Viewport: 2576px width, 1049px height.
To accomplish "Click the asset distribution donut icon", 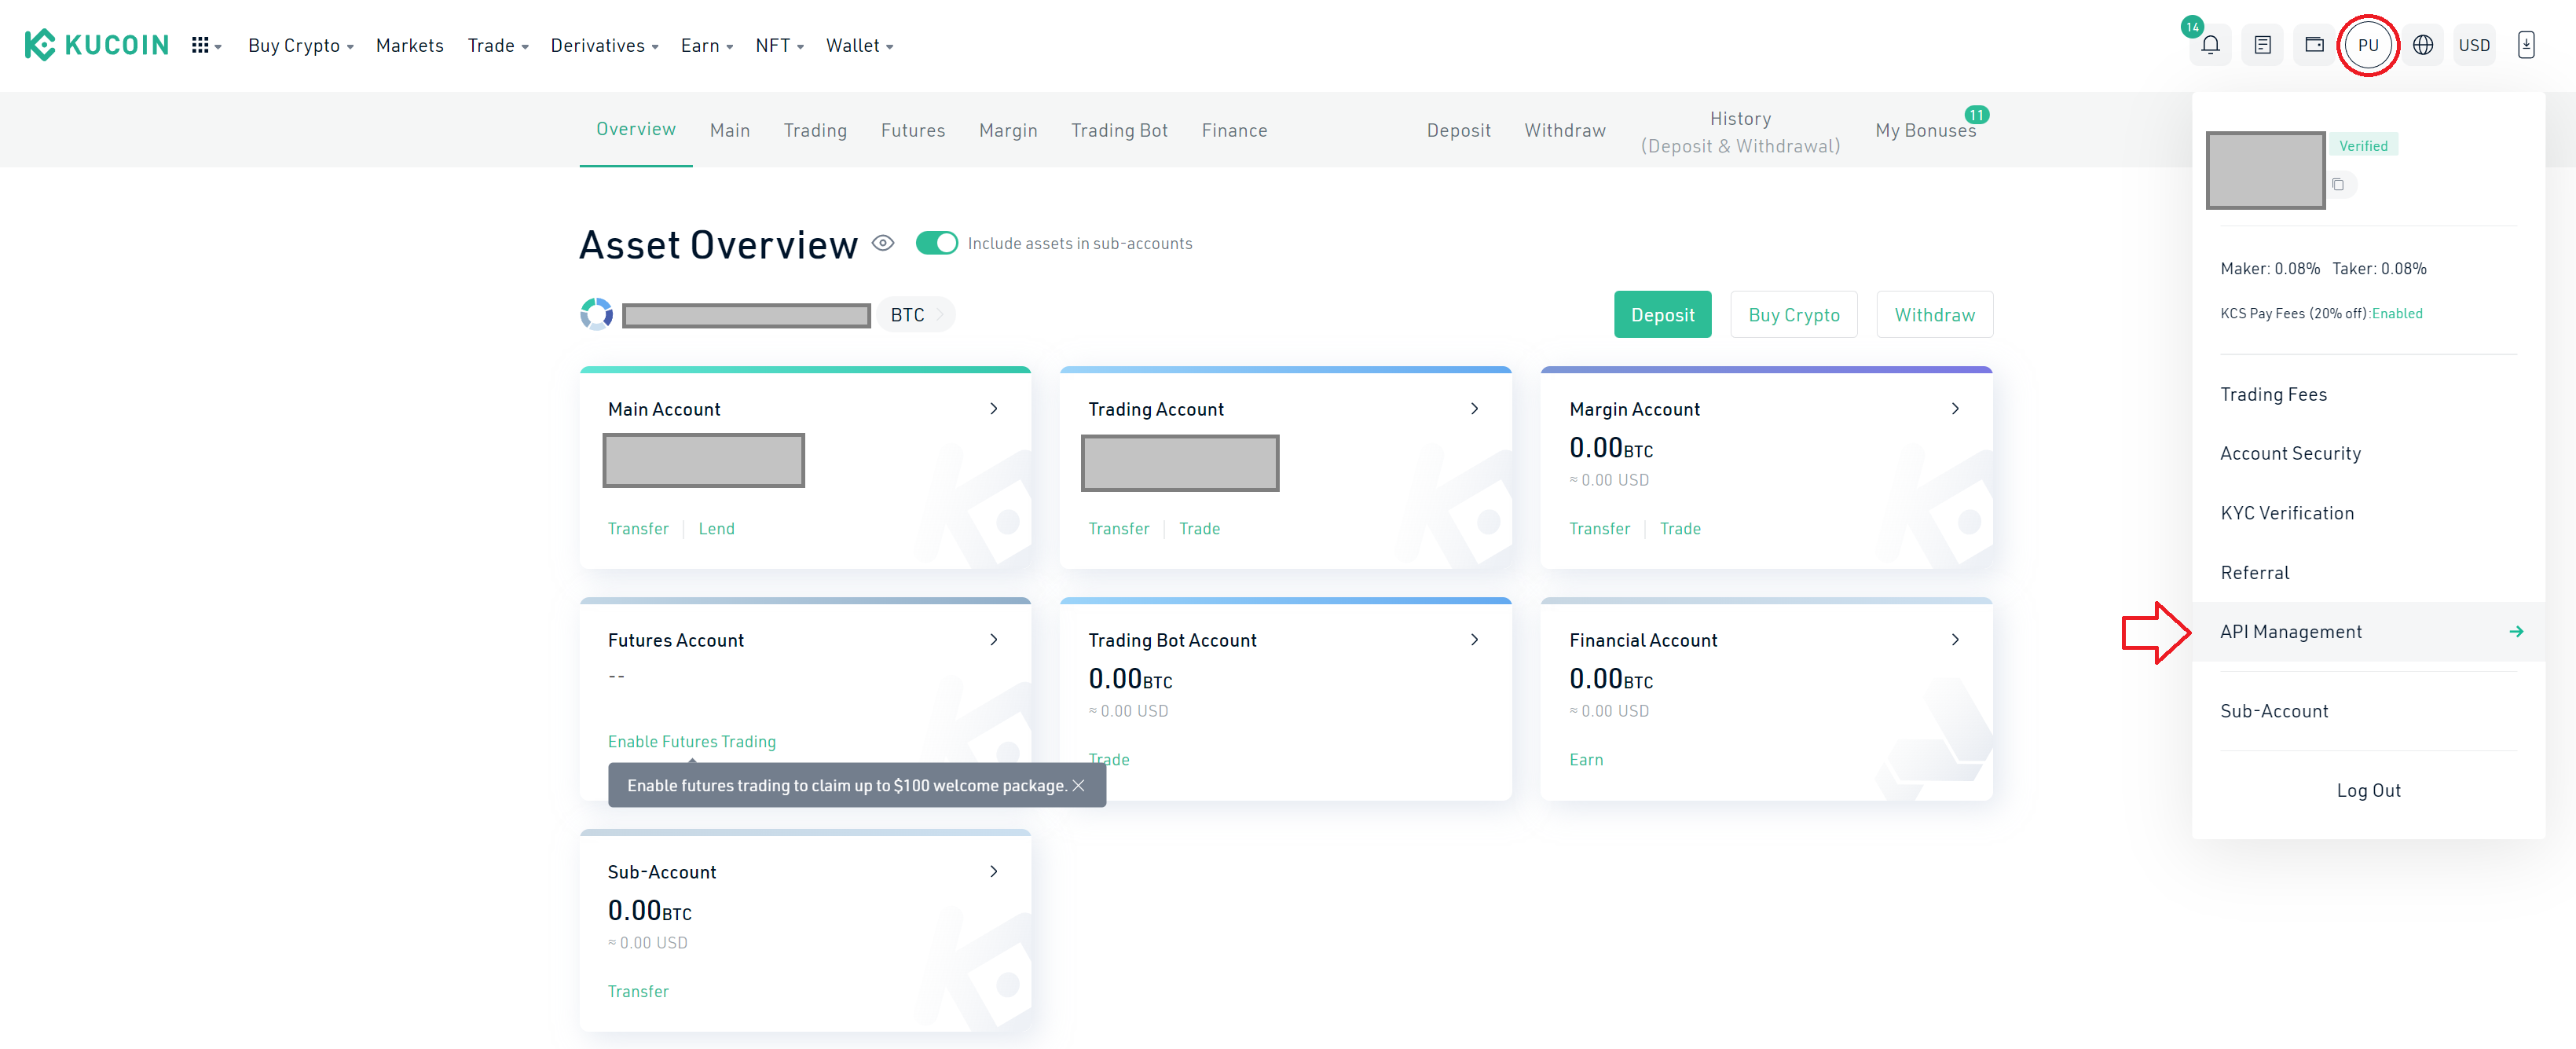I will tap(597, 314).
